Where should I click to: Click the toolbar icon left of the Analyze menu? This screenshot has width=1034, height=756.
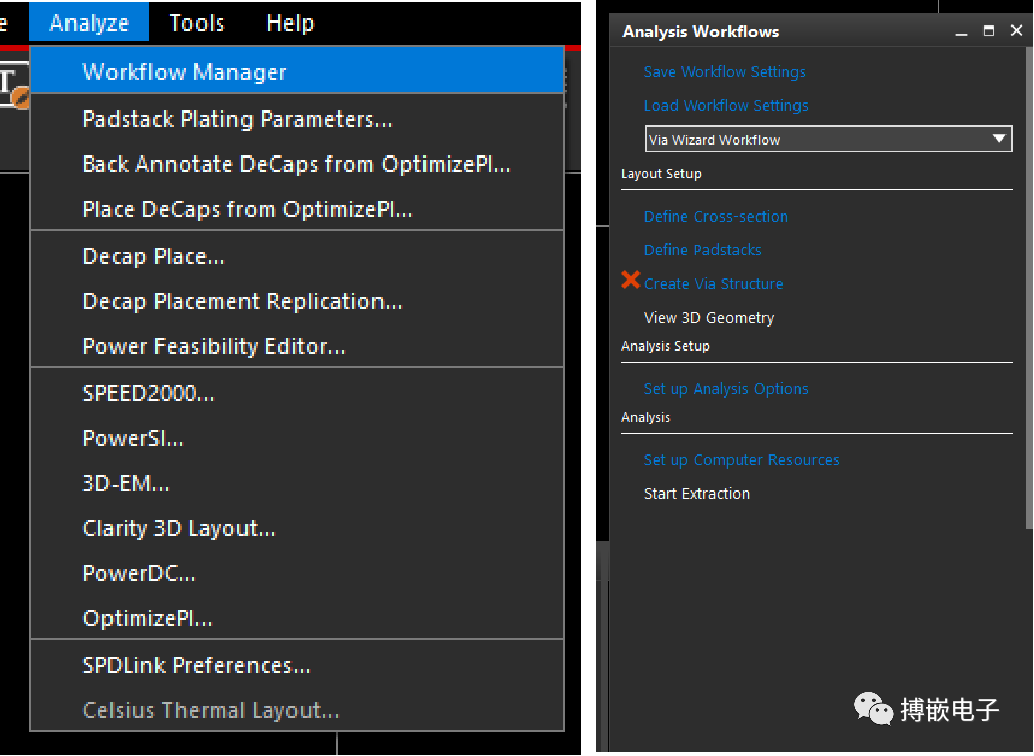click(x=13, y=86)
